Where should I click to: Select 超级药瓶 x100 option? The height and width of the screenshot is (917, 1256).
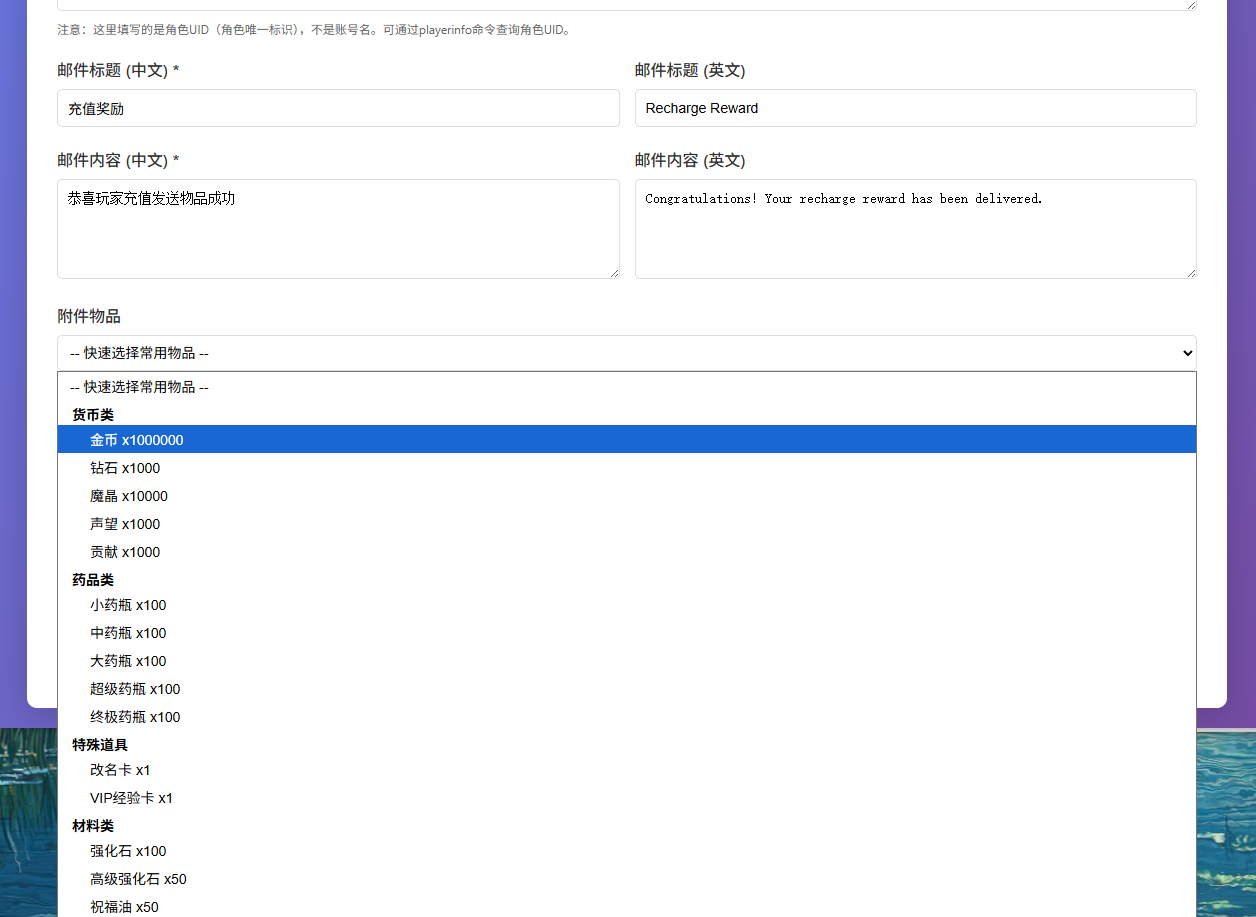tap(135, 689)
